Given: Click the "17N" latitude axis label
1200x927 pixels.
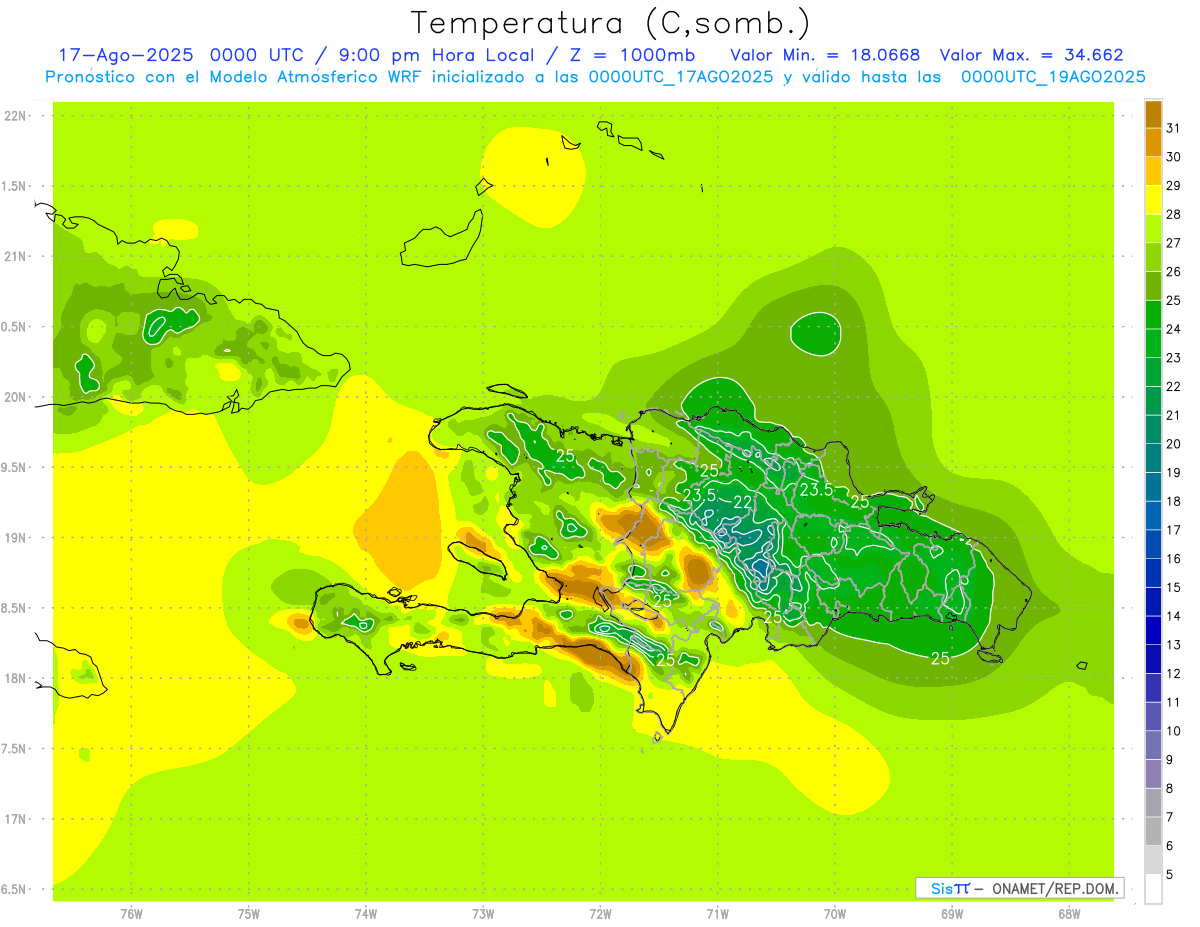Looking at the screenshot, I should (x=17, y=819).
